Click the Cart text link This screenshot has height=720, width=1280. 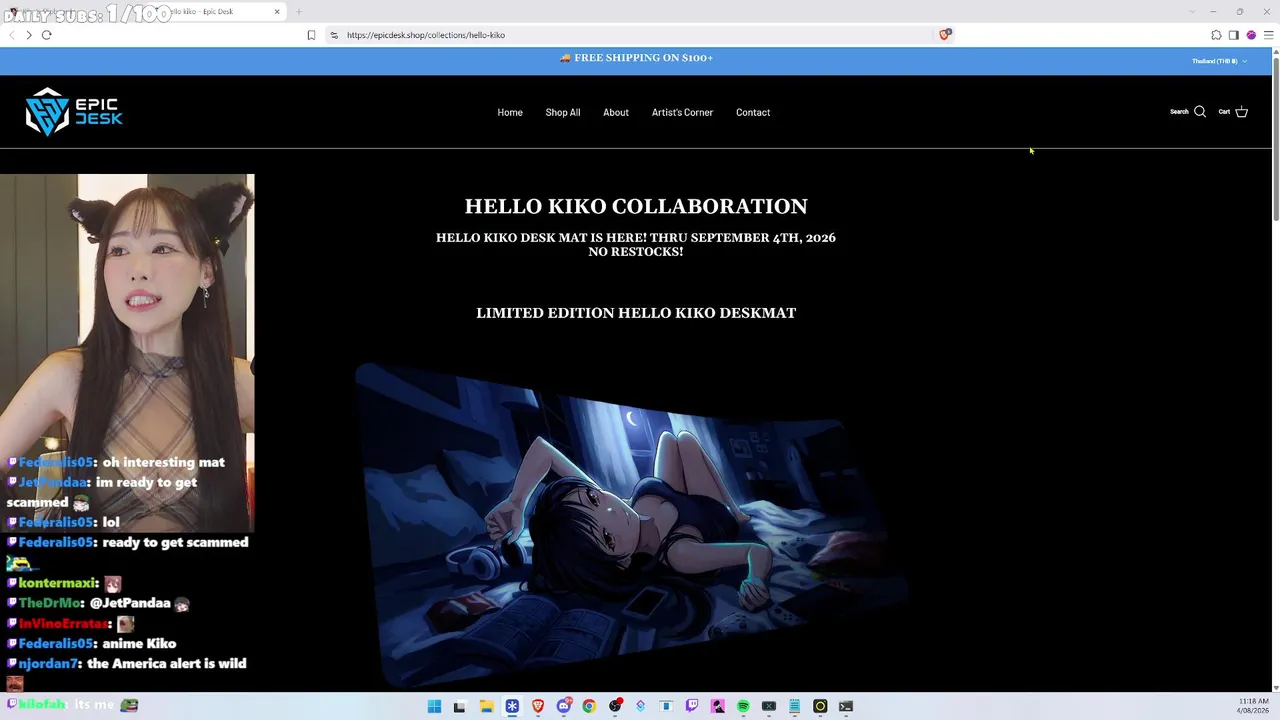pos(1224,112)
